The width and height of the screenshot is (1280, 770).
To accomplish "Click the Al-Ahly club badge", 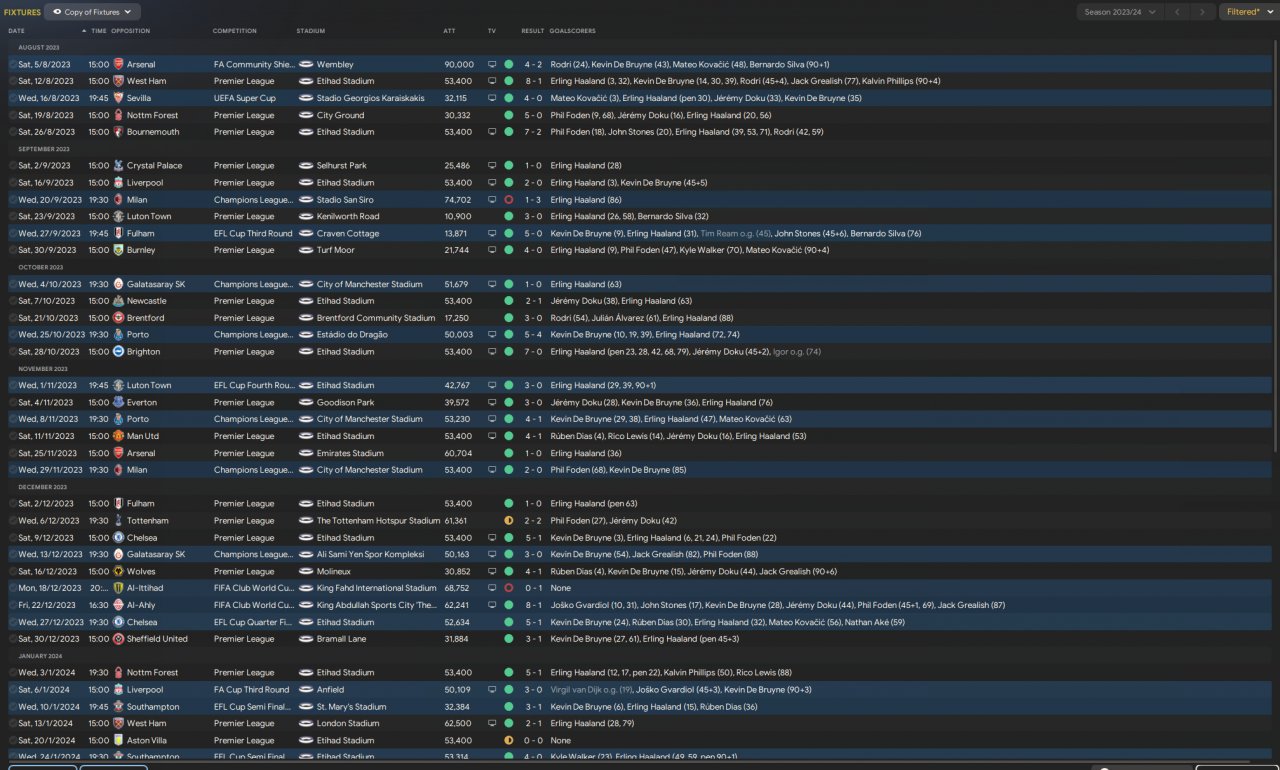I will (118, 605).
